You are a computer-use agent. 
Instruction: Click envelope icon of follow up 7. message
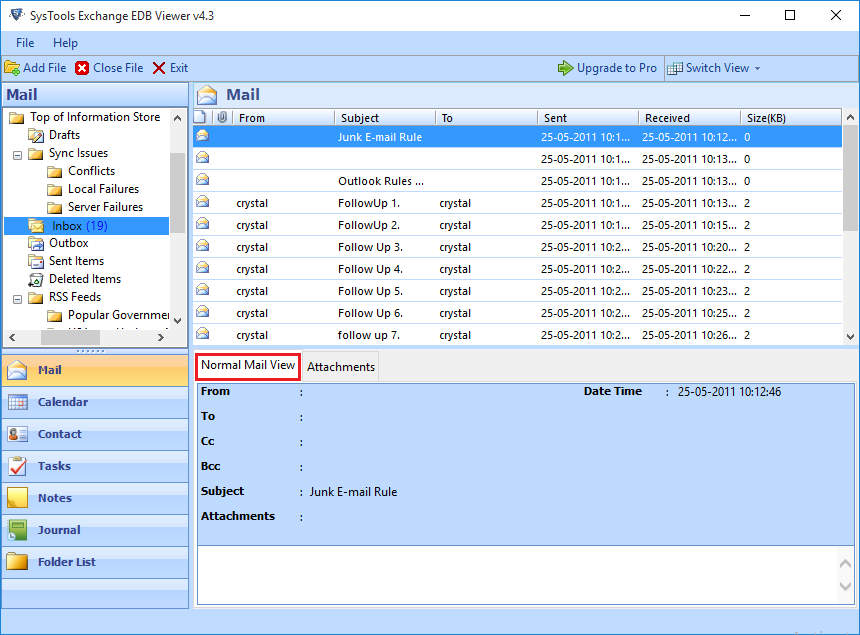(x=203, y=333)
